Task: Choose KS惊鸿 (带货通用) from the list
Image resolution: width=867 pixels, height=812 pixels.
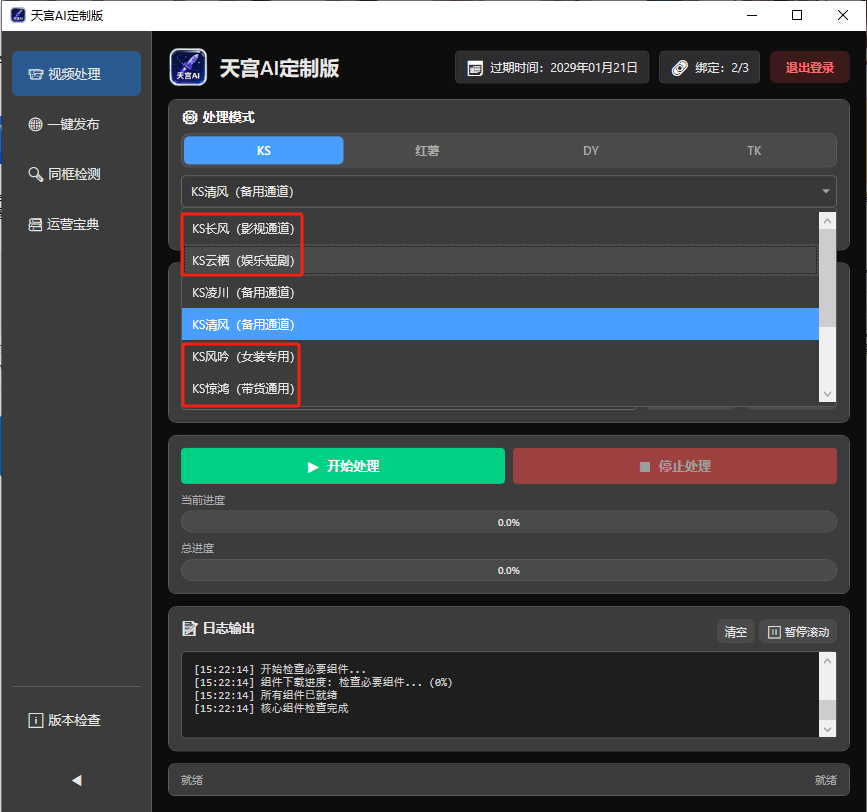Action: click(500, 389)
